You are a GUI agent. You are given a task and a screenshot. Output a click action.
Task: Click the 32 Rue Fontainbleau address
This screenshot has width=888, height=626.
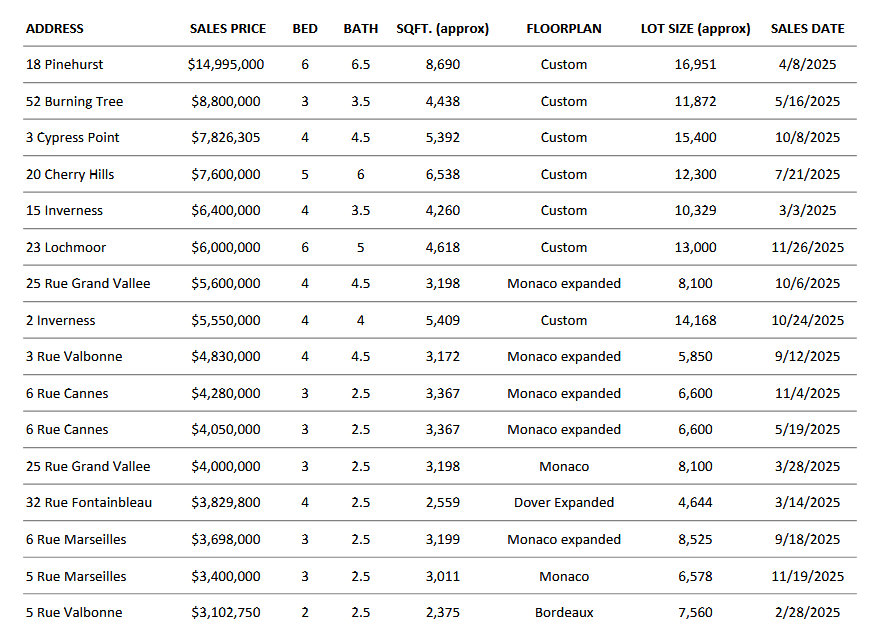pyautogui.click(x=89, y=503)
